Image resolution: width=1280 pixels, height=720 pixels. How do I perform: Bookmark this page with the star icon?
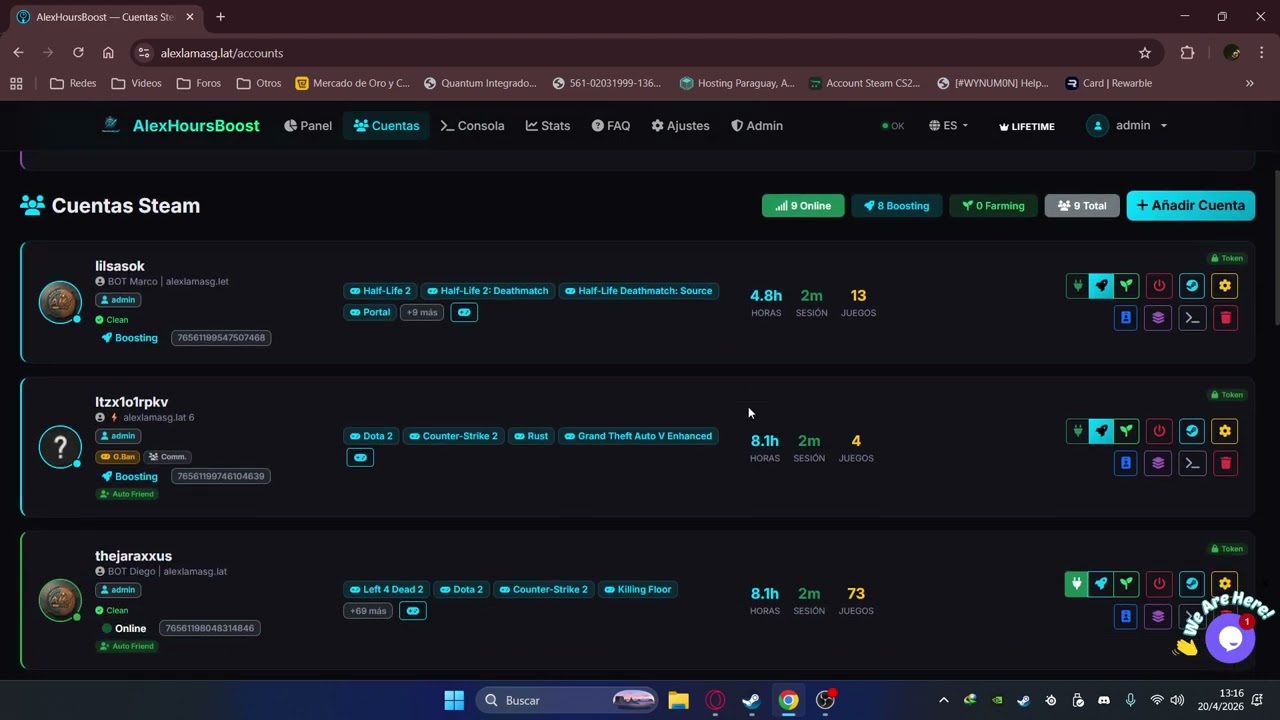pyautogui.click(x=1145, y=53)
